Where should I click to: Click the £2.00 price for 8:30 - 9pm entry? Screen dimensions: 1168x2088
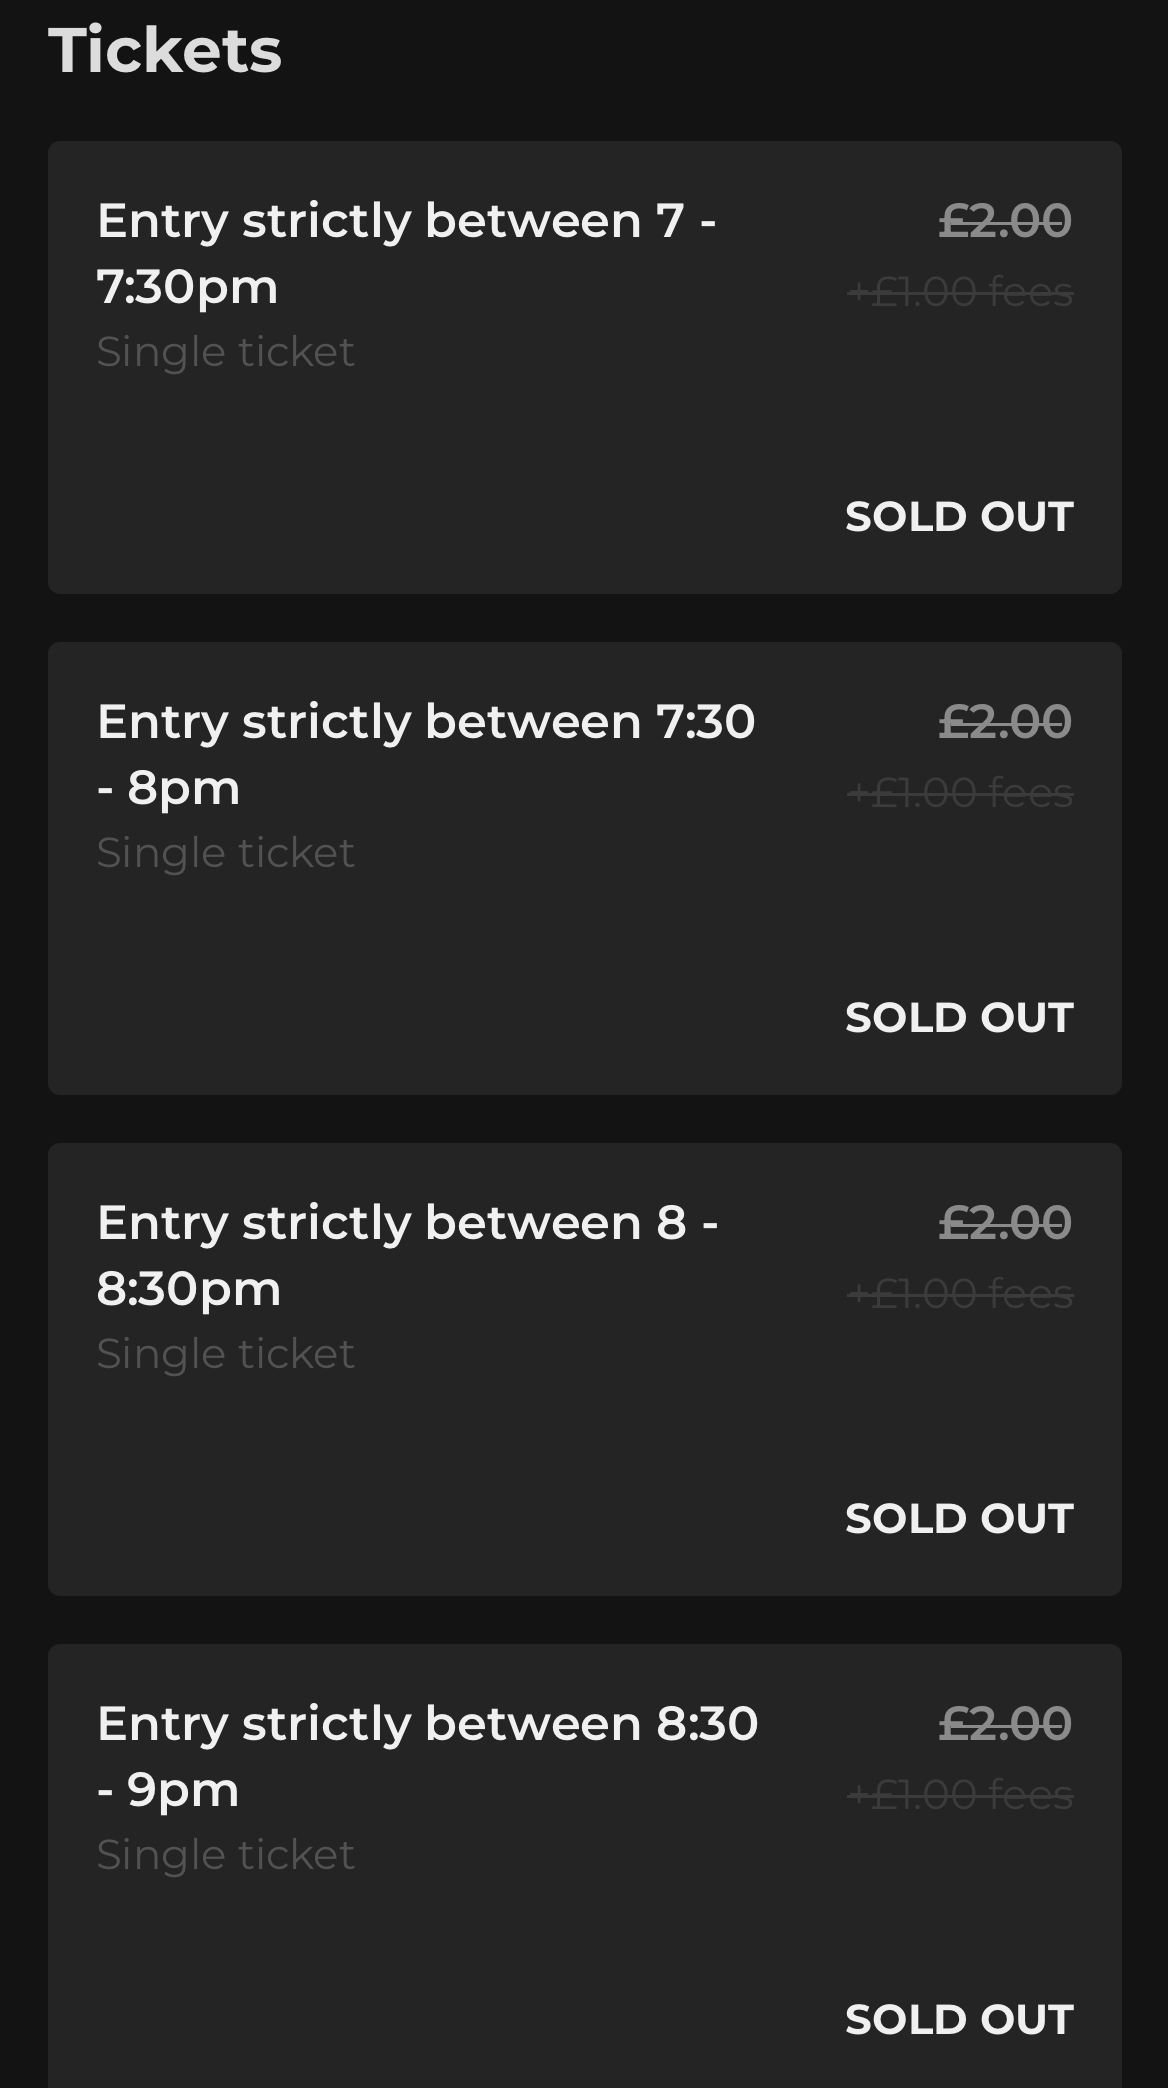tap(1005, 1723)
